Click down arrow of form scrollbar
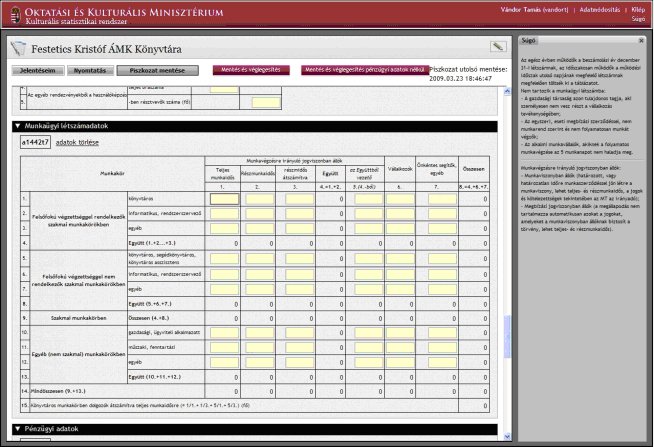The image size is (654, 447). (507, 437)
